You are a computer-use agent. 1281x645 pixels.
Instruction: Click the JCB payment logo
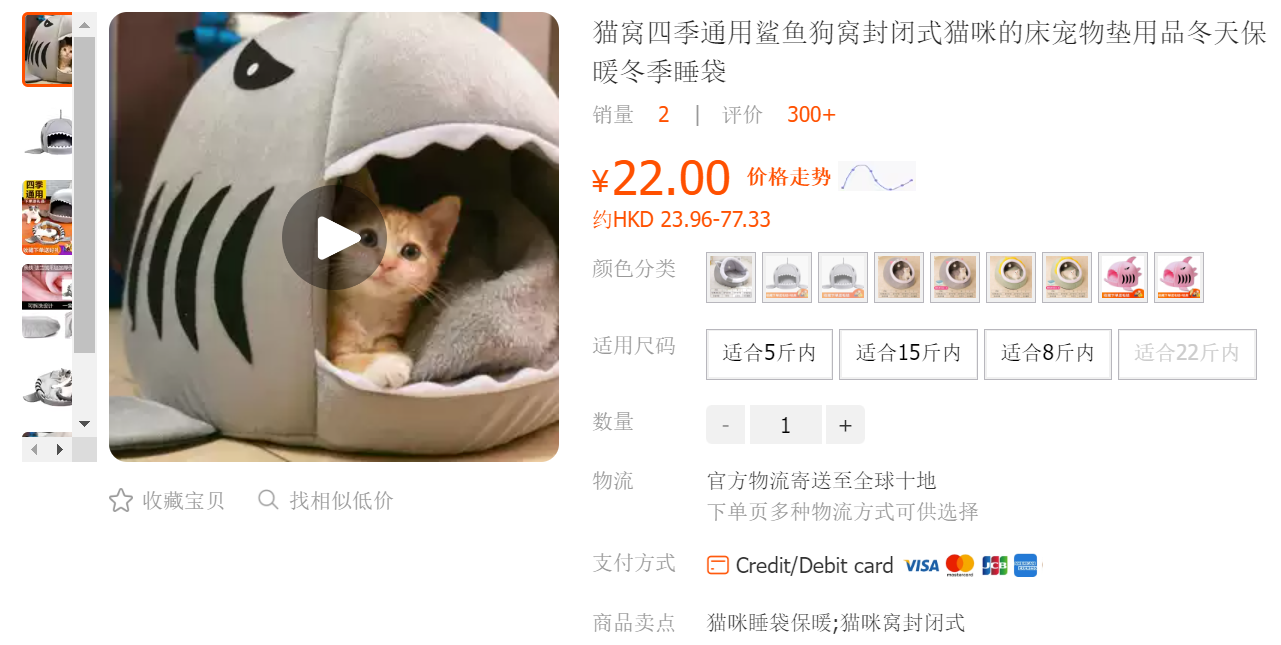point(994,565)
